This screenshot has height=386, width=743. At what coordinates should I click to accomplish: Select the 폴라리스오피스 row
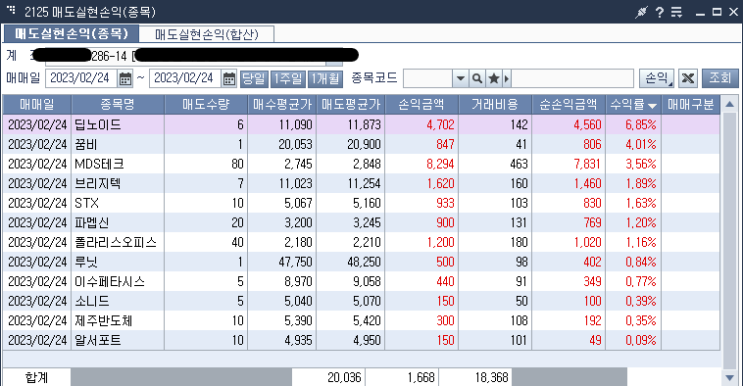coord(361,242)
